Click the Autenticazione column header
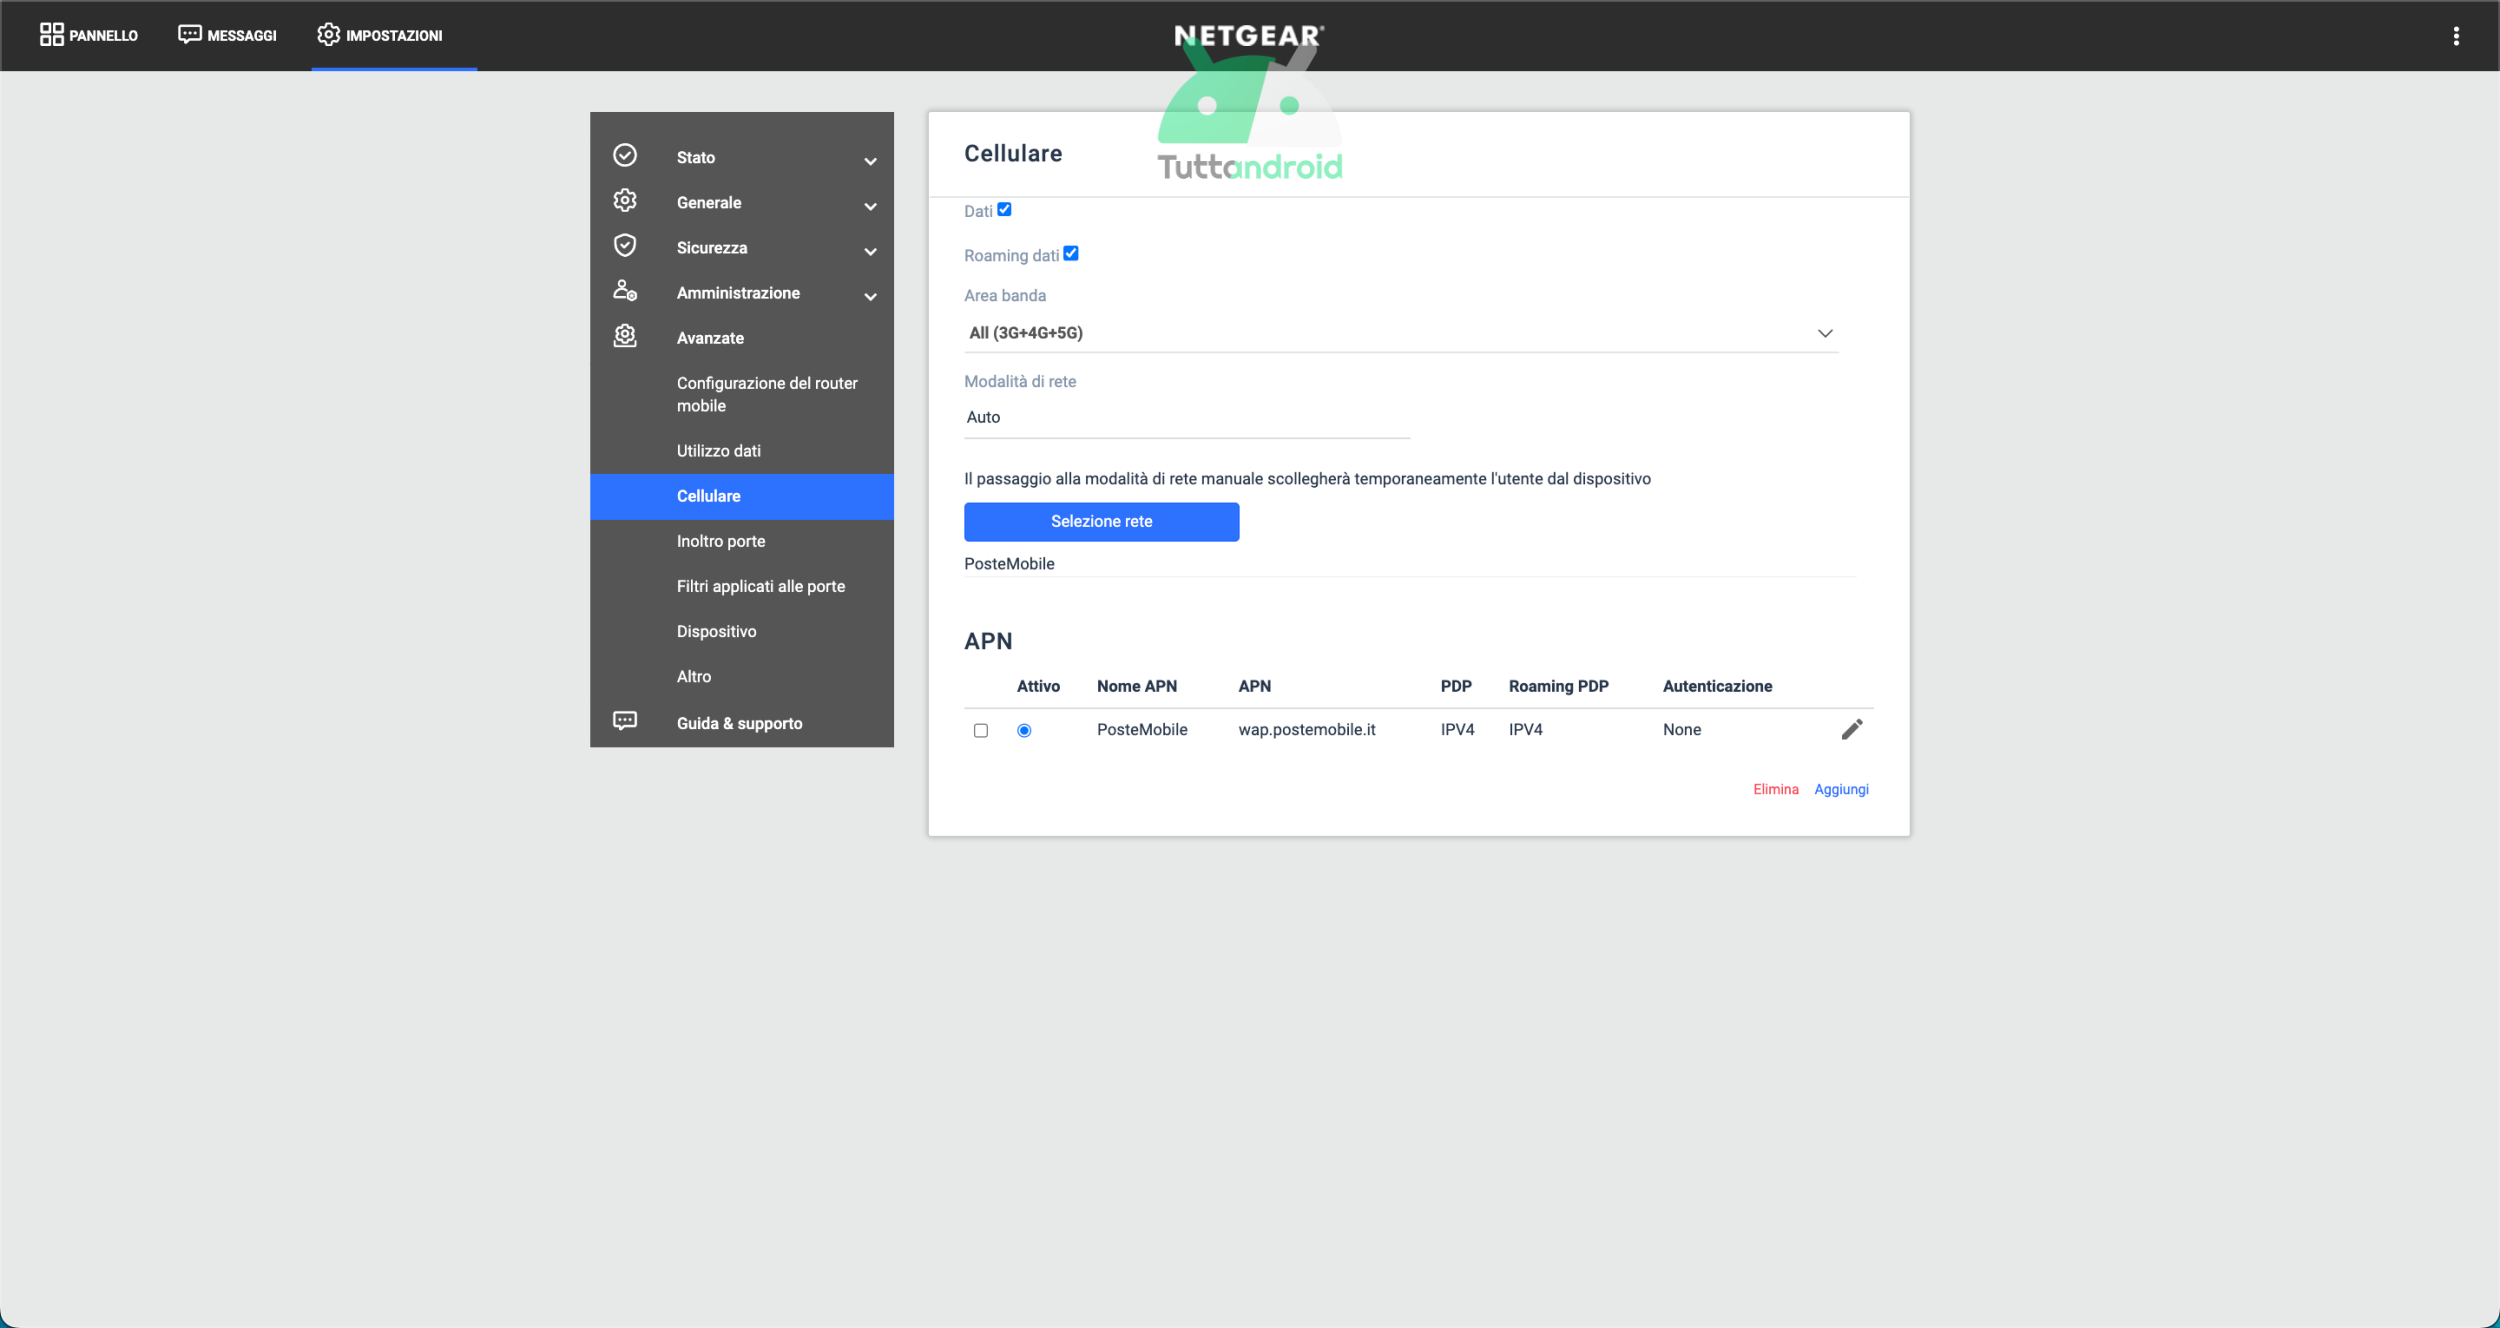 point(1717,686)
